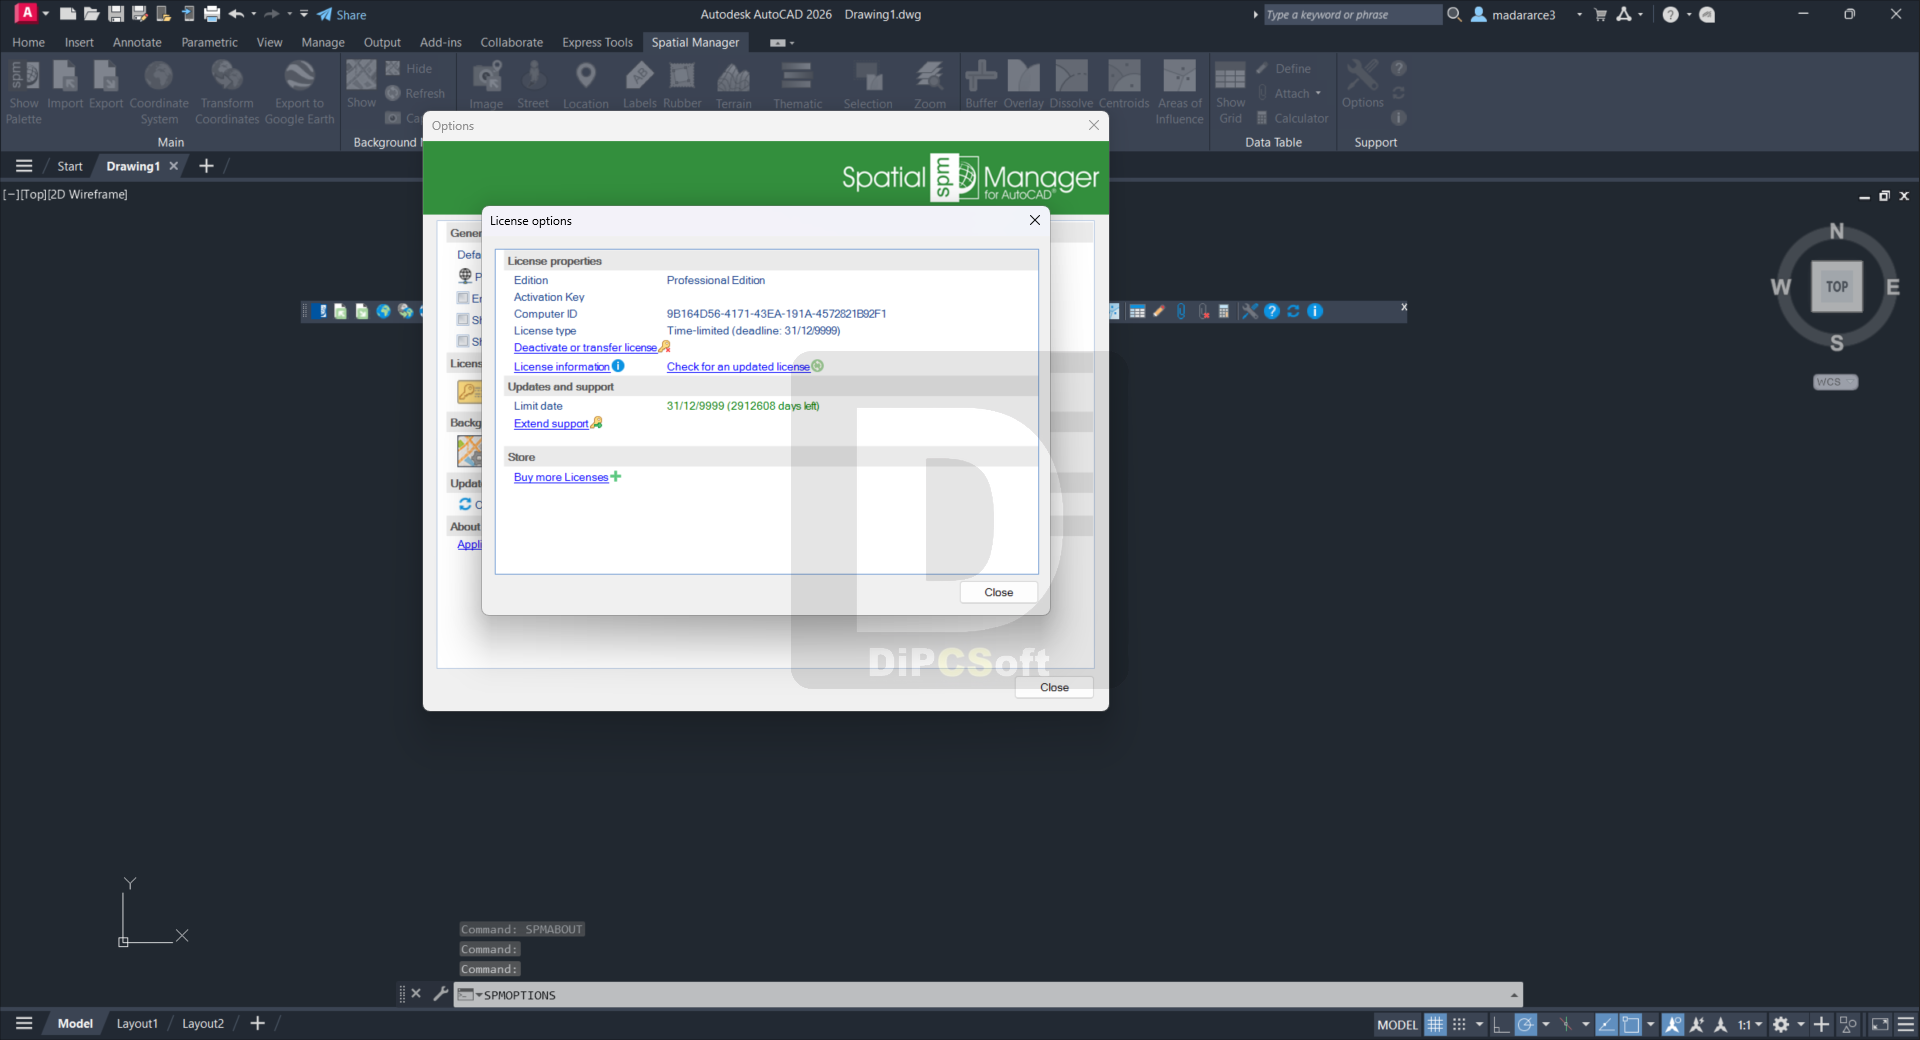Toggle the drawing grid display in status bar
The width and height of the screenshot is (1920, 1040).
[x=1435, y=1024]
